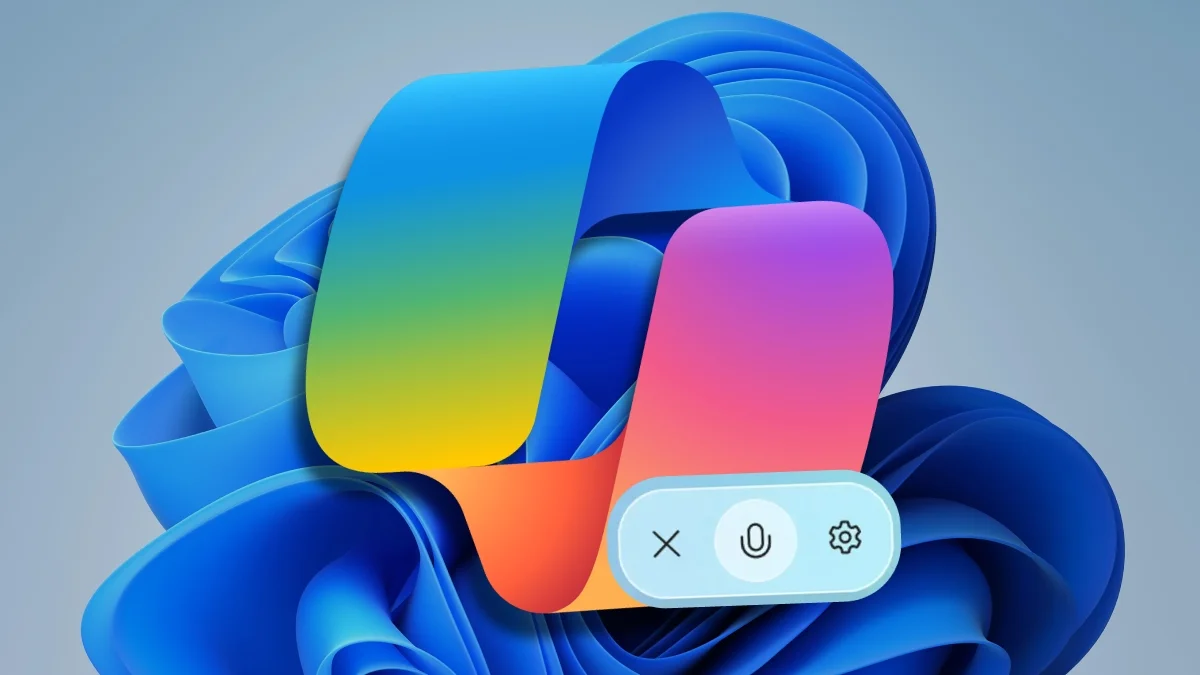Mute the microphone in the floating pill
Image resolution: width=1200 pixels, height=675 pixels.
click(756, 541)
